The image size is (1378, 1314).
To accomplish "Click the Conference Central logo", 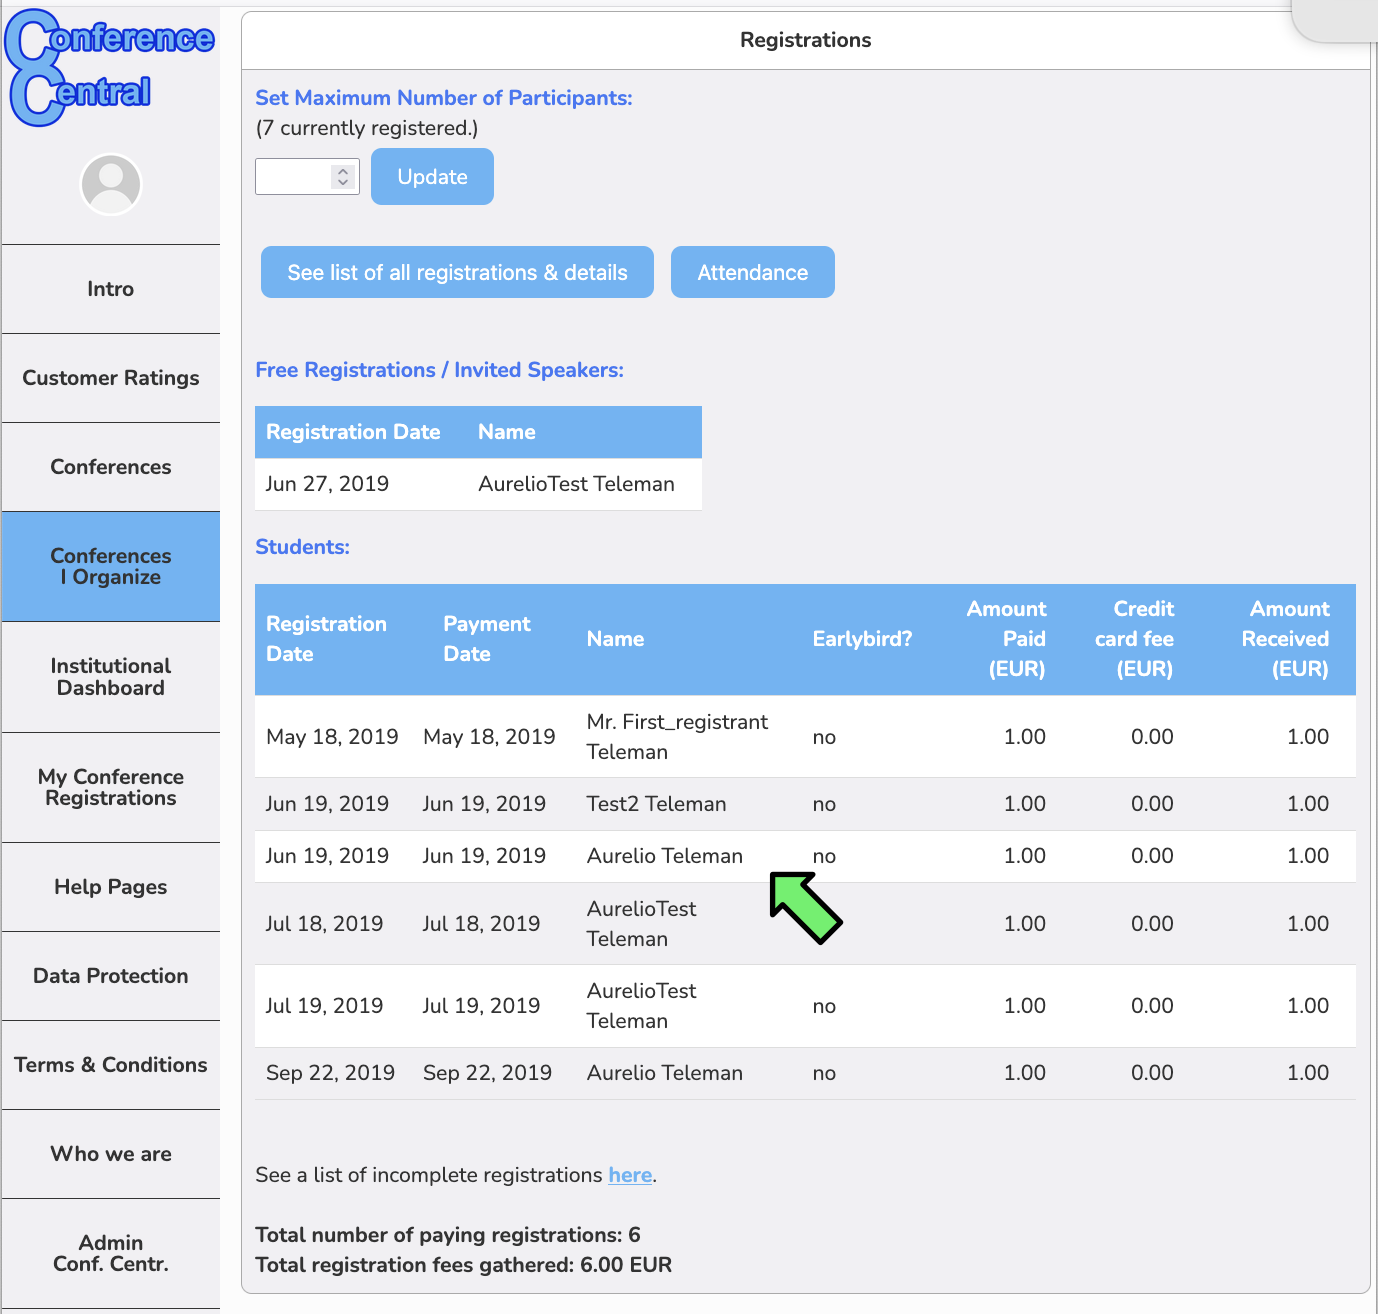I will pyautogui.click(x=109, y=68).
